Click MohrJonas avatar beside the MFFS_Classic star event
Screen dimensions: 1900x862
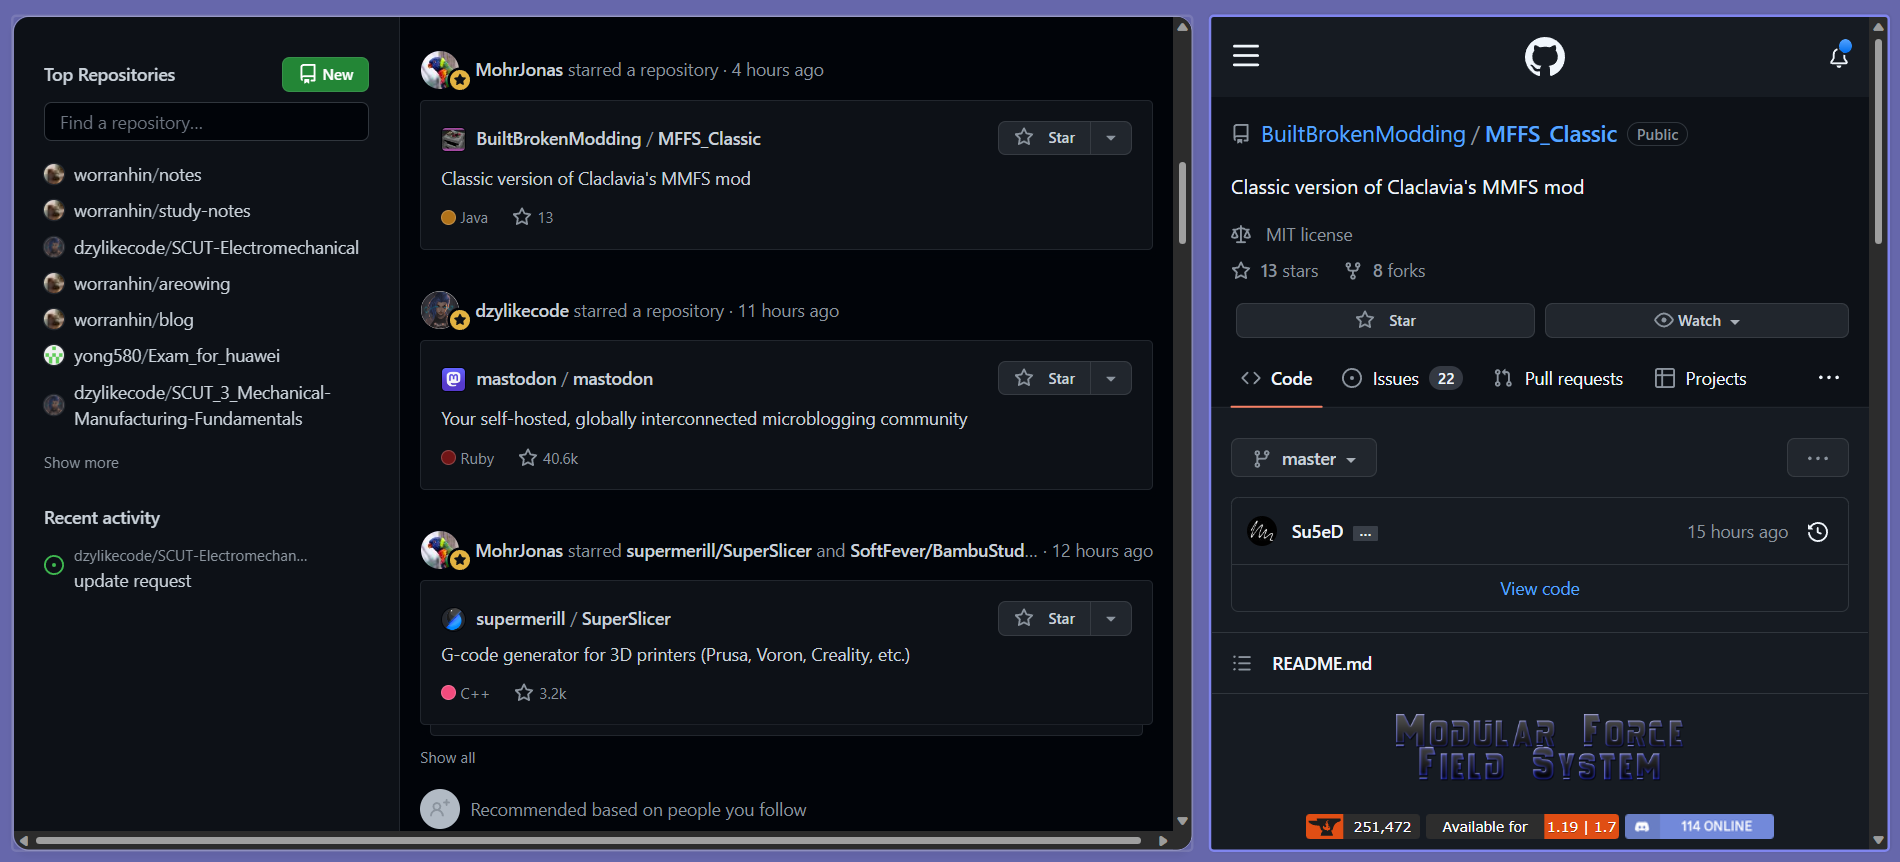(439, 70)
